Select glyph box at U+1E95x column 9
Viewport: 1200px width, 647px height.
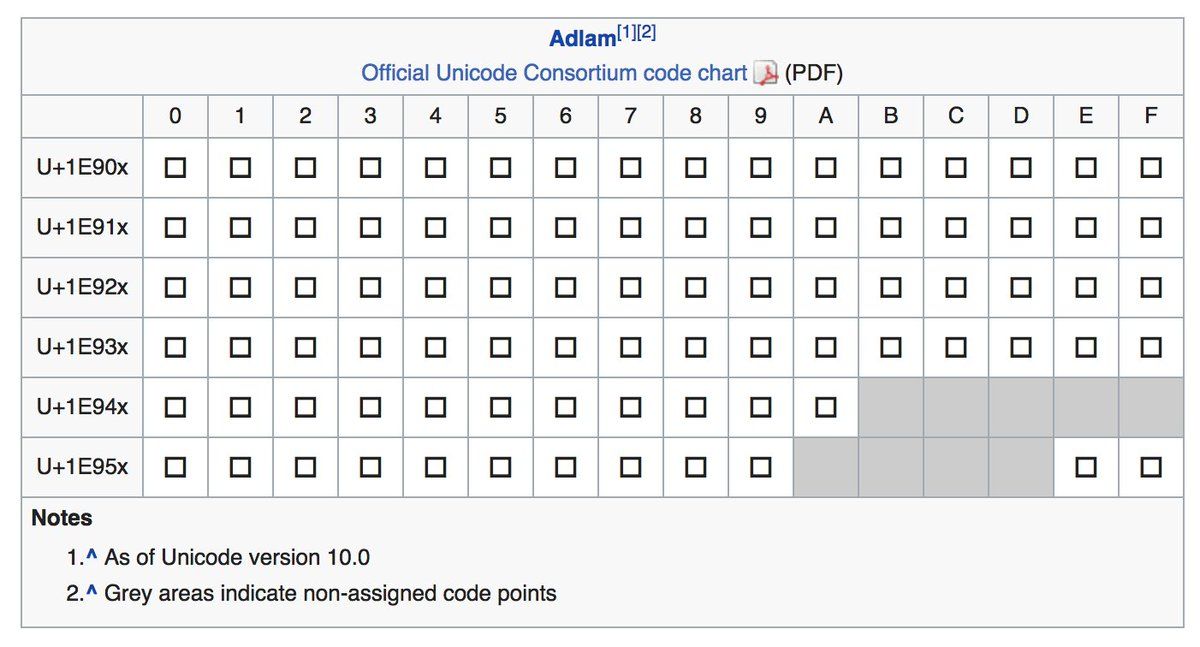click(x=760, y=467)
